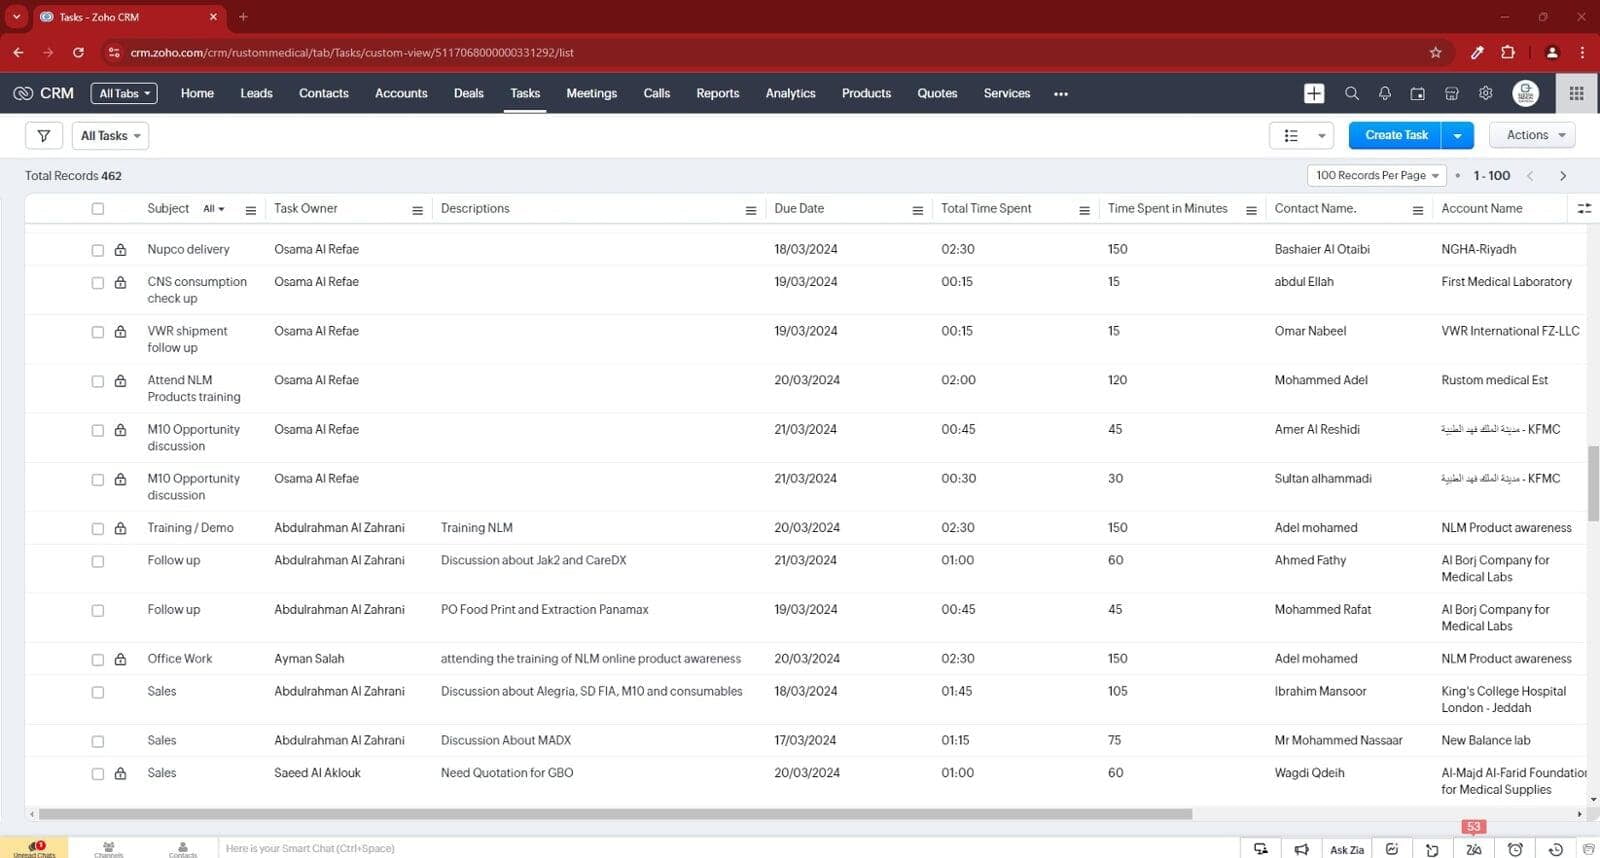Image resolution: width=1600 pixels, height=858 pixels.
Task: Tick the select-all checkbox in the header
Action: (x=97, y=209)
